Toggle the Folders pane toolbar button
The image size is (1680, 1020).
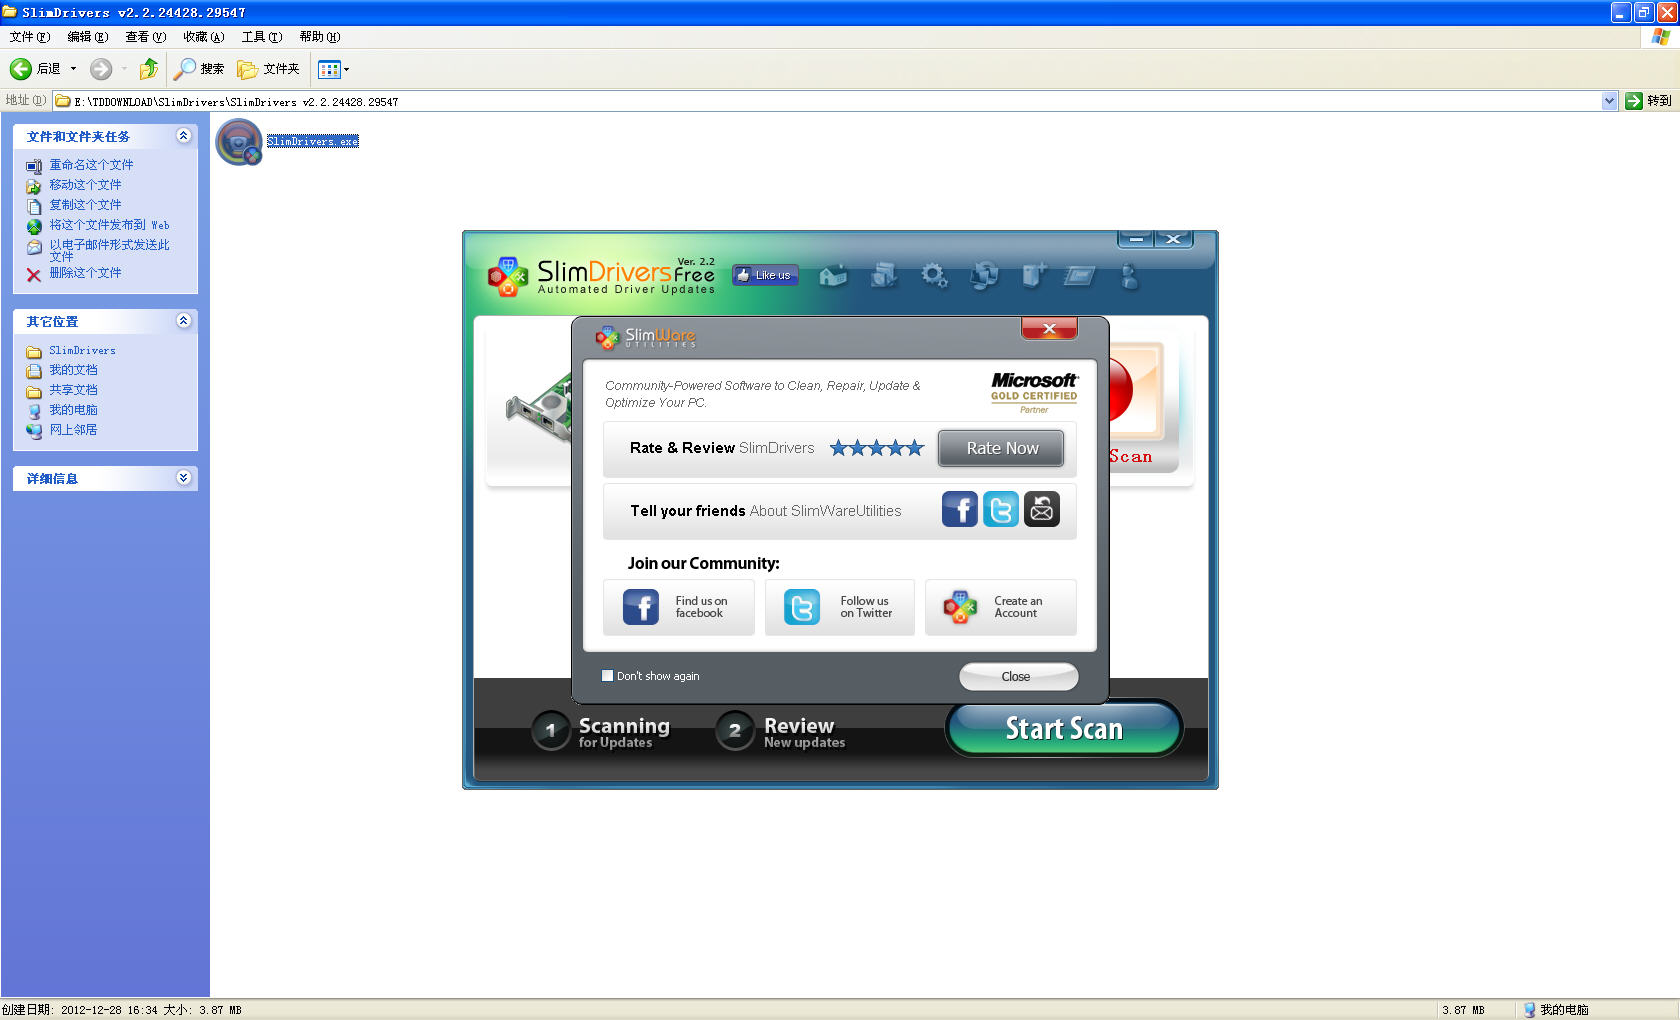point(268,69)
